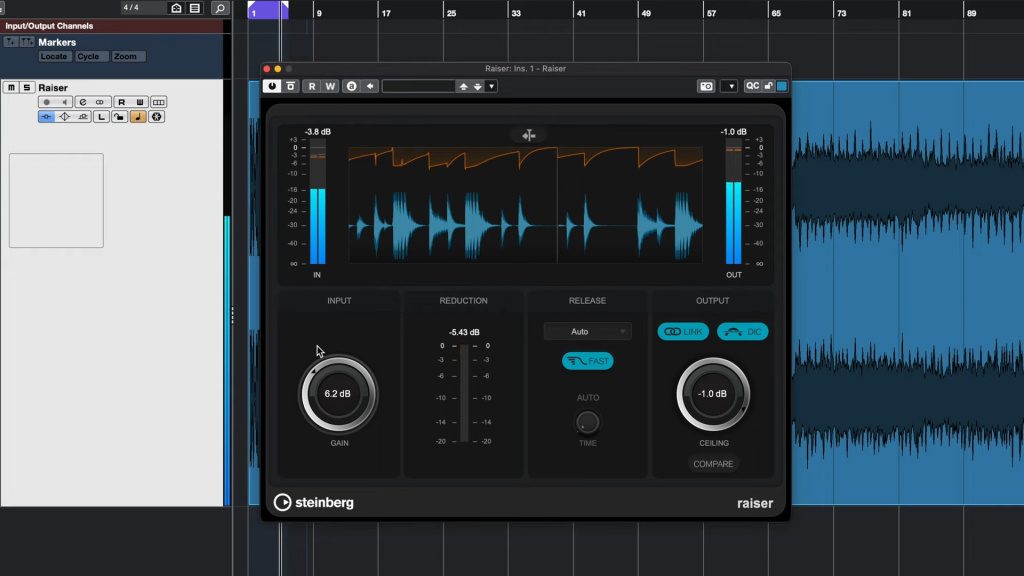Screen dimensions: 1024x576
Task: Open the Release mode Auto dropdown
Action: (587, 331)
